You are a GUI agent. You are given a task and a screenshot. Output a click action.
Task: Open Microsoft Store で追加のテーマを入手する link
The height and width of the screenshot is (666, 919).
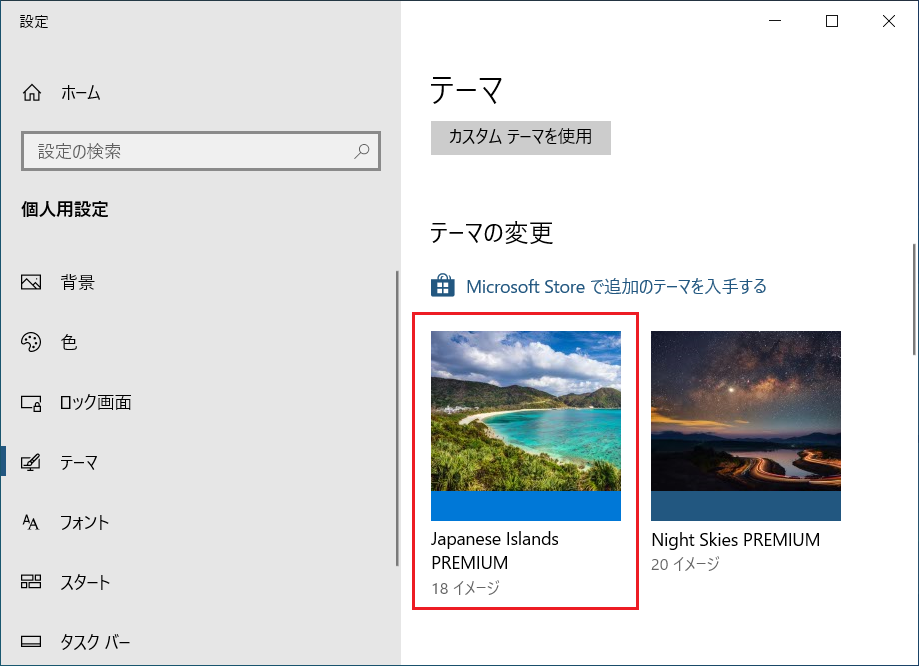point(616,286)
